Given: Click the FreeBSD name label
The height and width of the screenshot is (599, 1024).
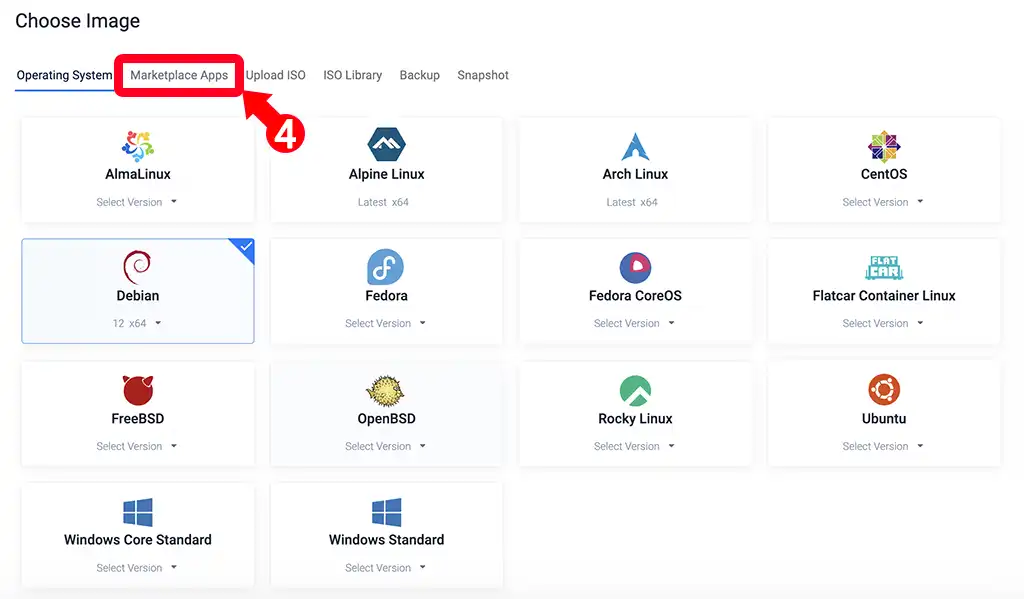Looking at the screenshot, I should point(138,419).
